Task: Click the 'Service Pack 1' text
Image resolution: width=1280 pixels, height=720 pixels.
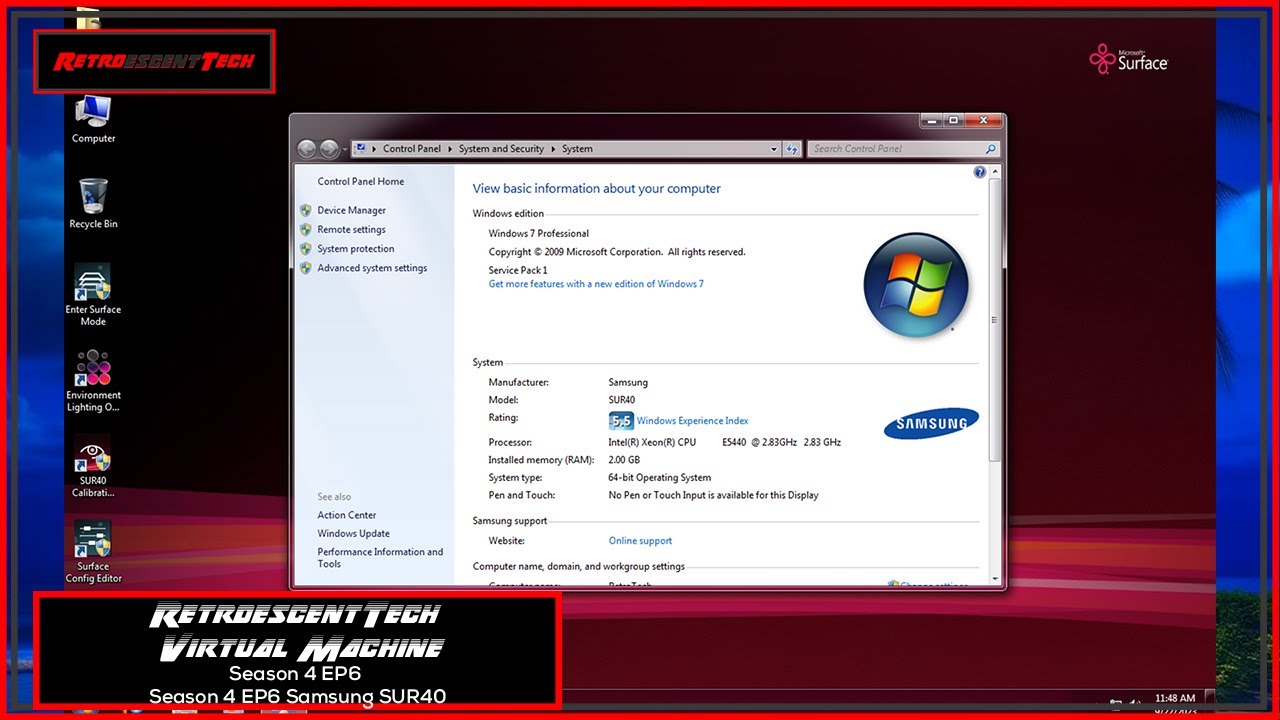Action: pyautogui.click(x=518, y=270)
